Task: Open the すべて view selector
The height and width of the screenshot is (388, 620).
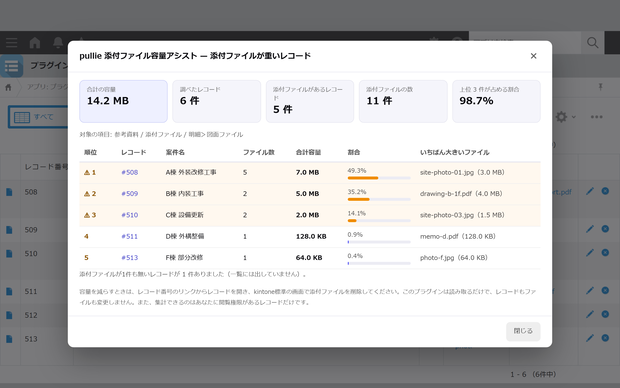Action: [x=39, y=117]
